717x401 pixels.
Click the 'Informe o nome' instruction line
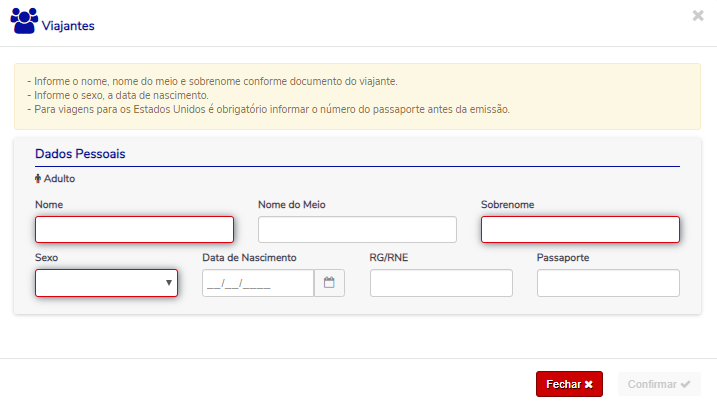pyautogui.click(x=213, y=81)
